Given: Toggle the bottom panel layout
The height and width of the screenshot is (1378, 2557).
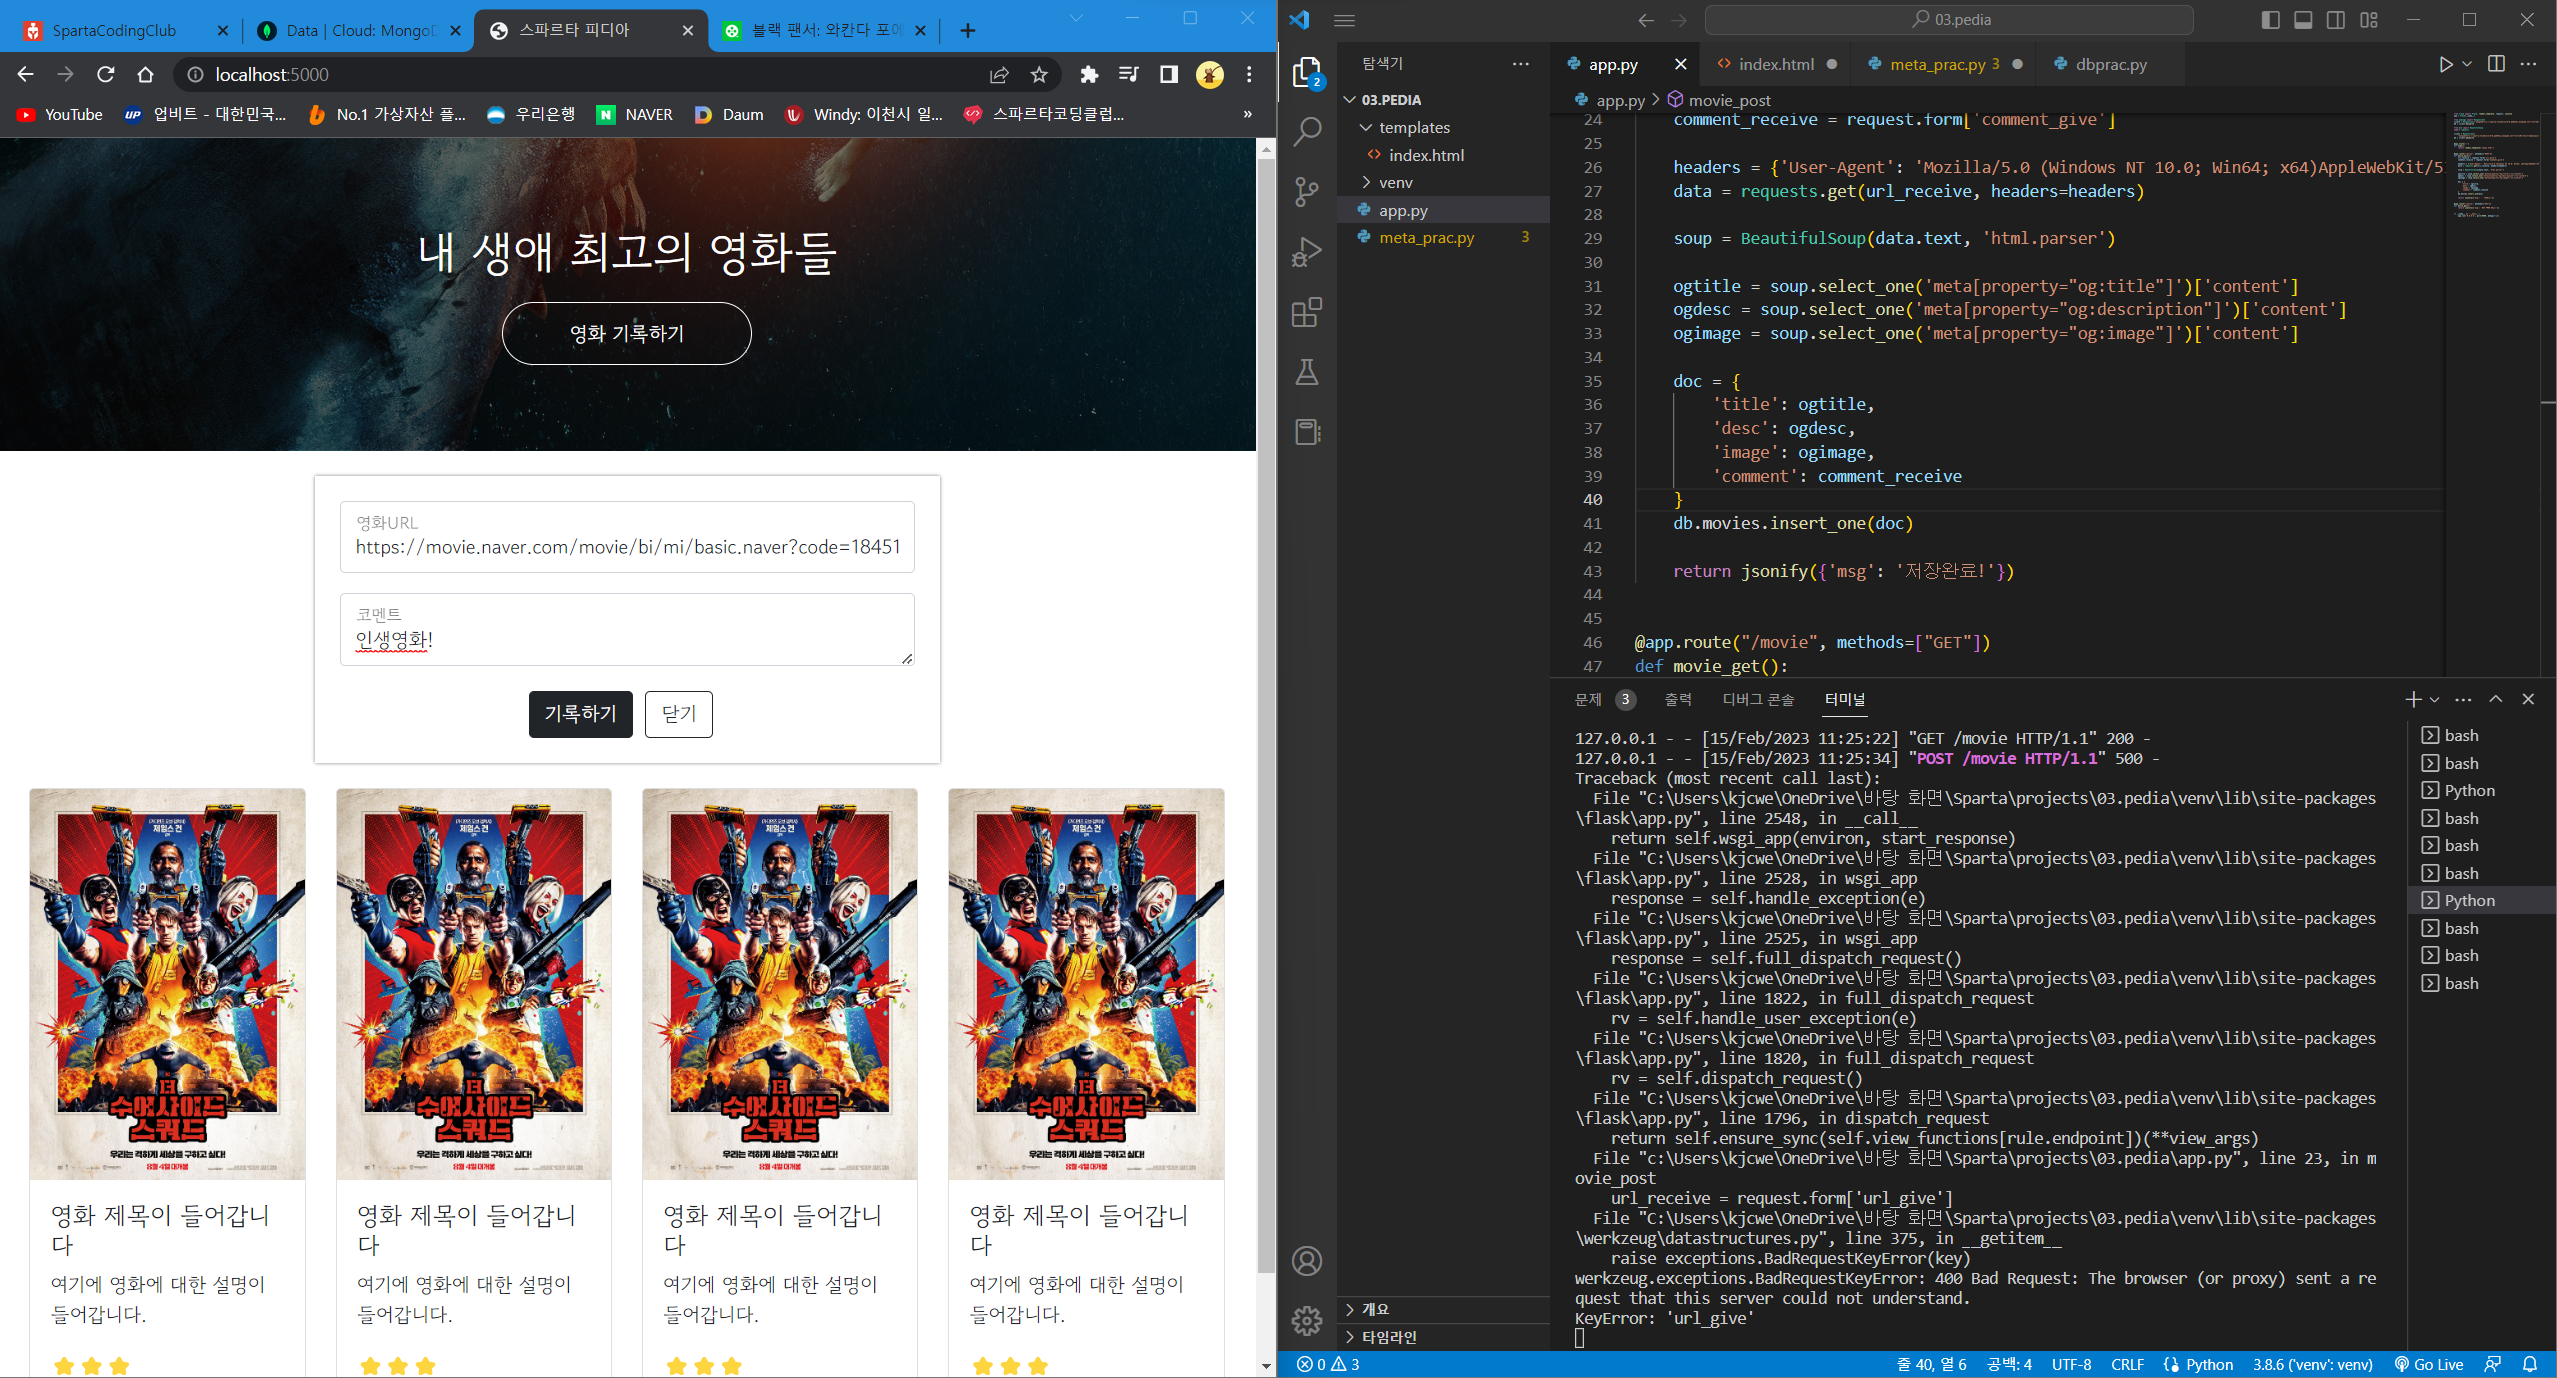Looking at the screenshot, I should coord(2303,20).
